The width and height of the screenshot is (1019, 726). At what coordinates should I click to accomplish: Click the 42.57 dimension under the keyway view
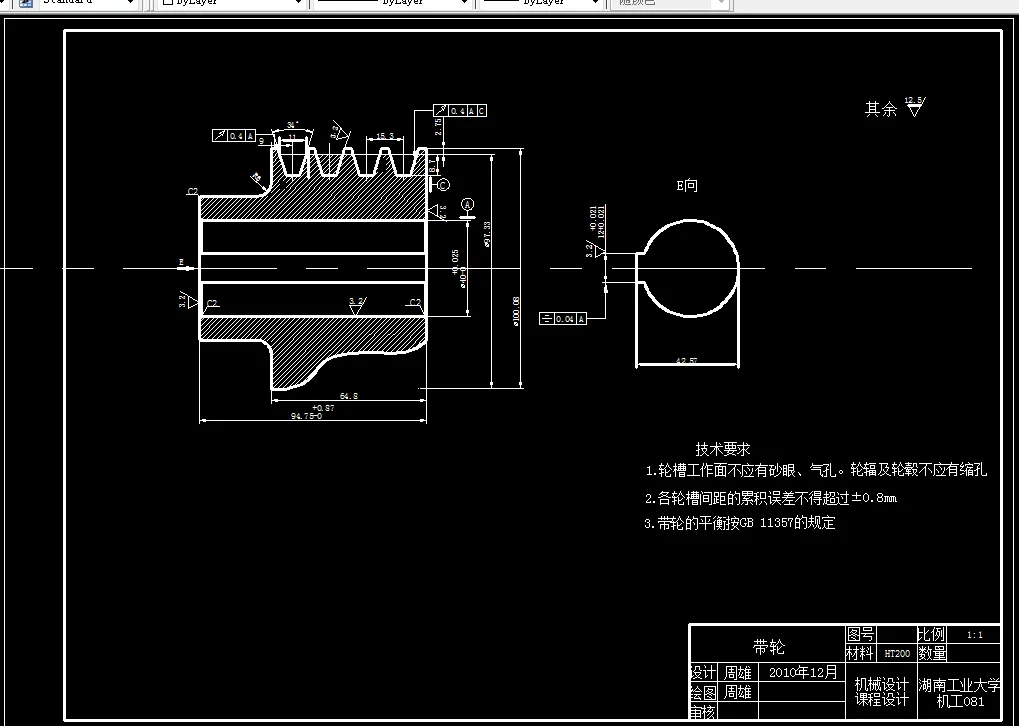click(687, 360)
